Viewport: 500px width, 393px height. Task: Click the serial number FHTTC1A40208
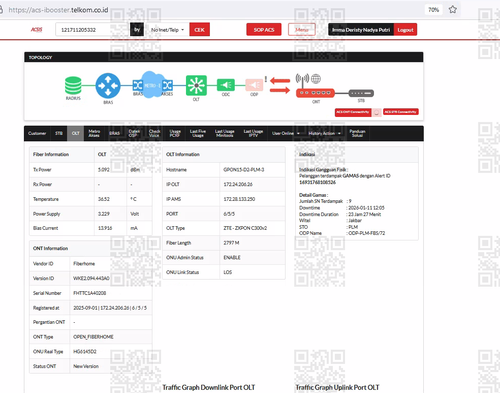pyautogui.click(x=90, y=293)
